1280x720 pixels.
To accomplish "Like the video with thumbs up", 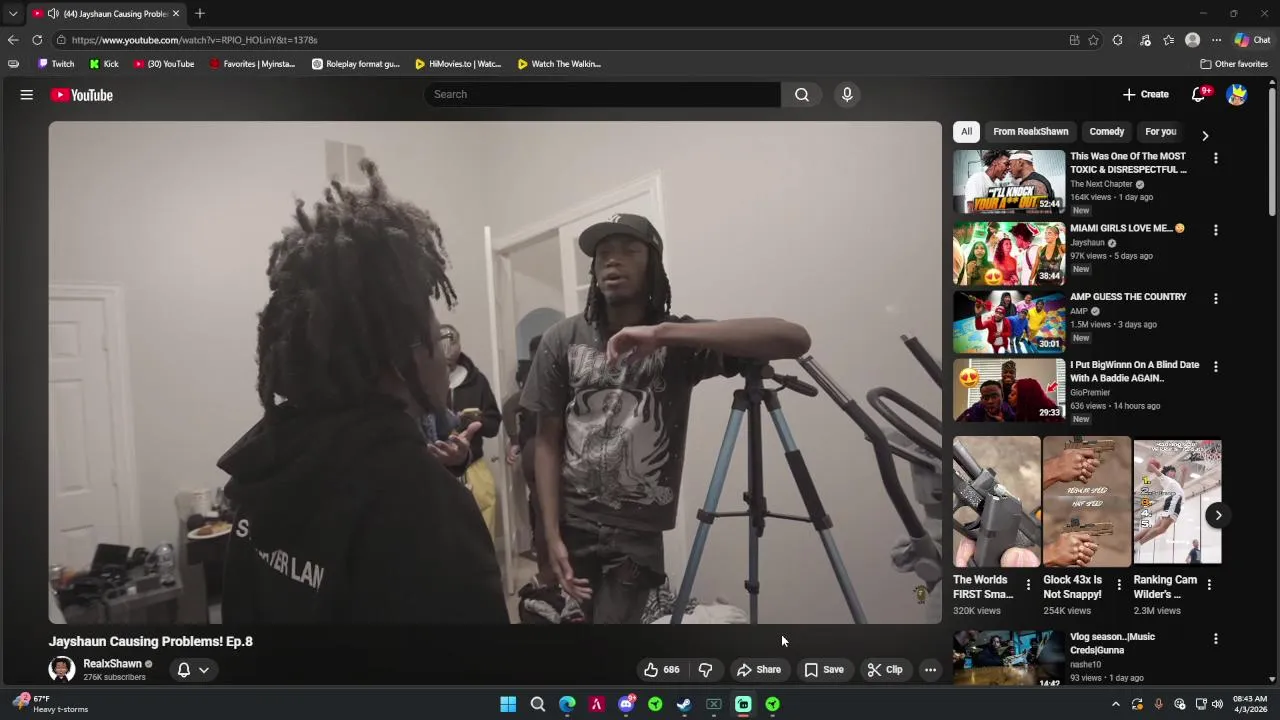I will click(x=660, y=670).
